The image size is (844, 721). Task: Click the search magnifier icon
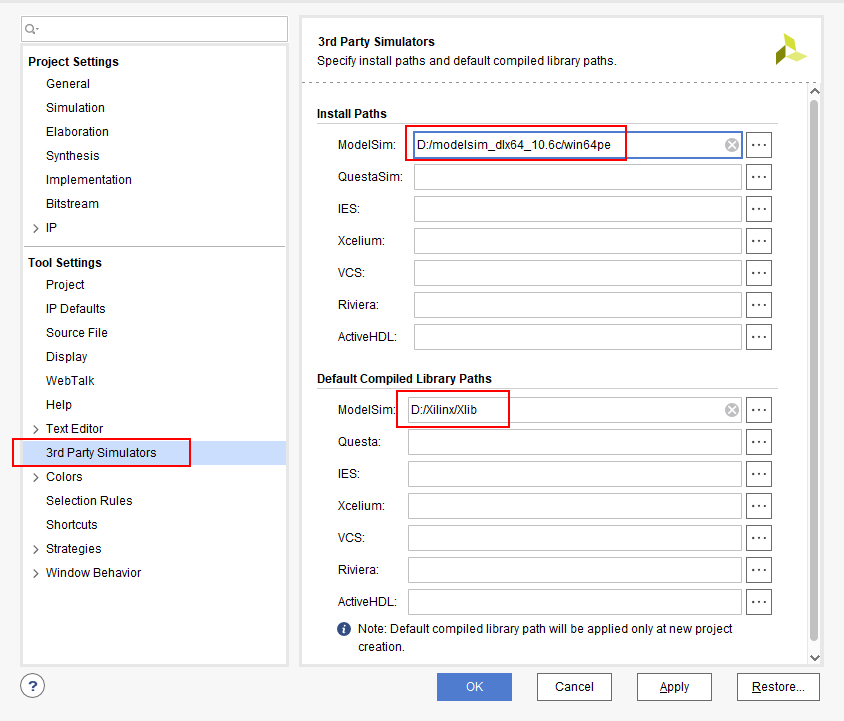[x=31, y=29]
